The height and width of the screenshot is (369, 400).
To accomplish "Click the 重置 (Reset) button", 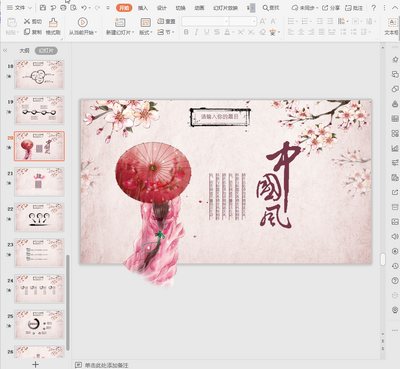I will (x=166, y=21).
